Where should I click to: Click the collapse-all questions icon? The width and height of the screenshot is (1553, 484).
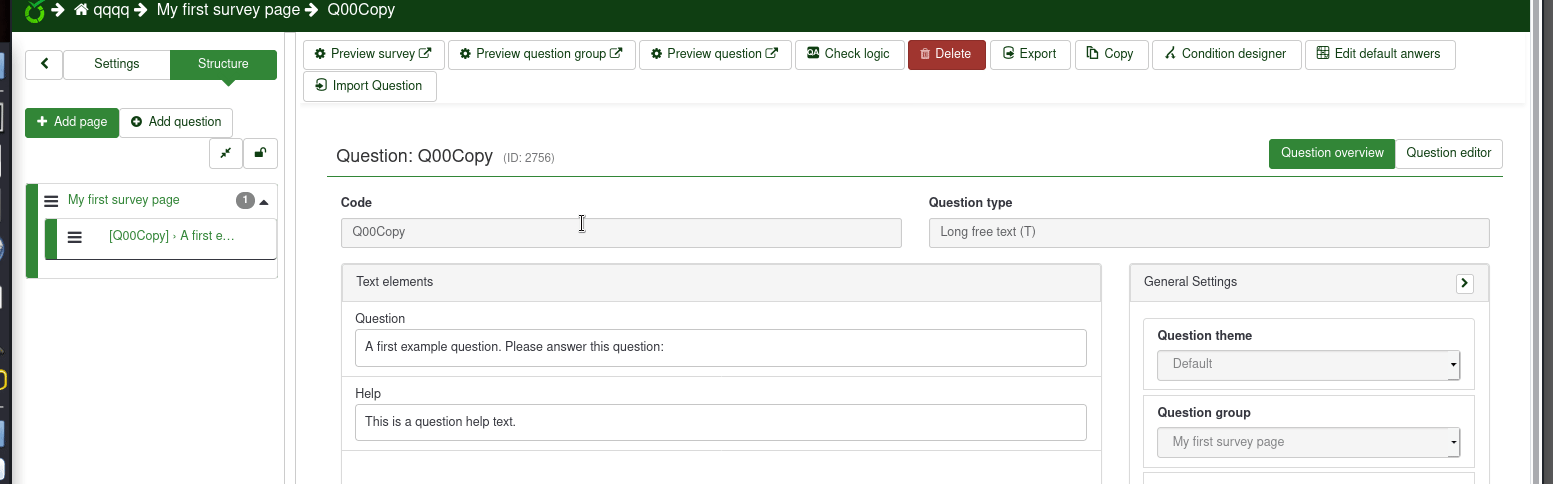click(226, 153)
